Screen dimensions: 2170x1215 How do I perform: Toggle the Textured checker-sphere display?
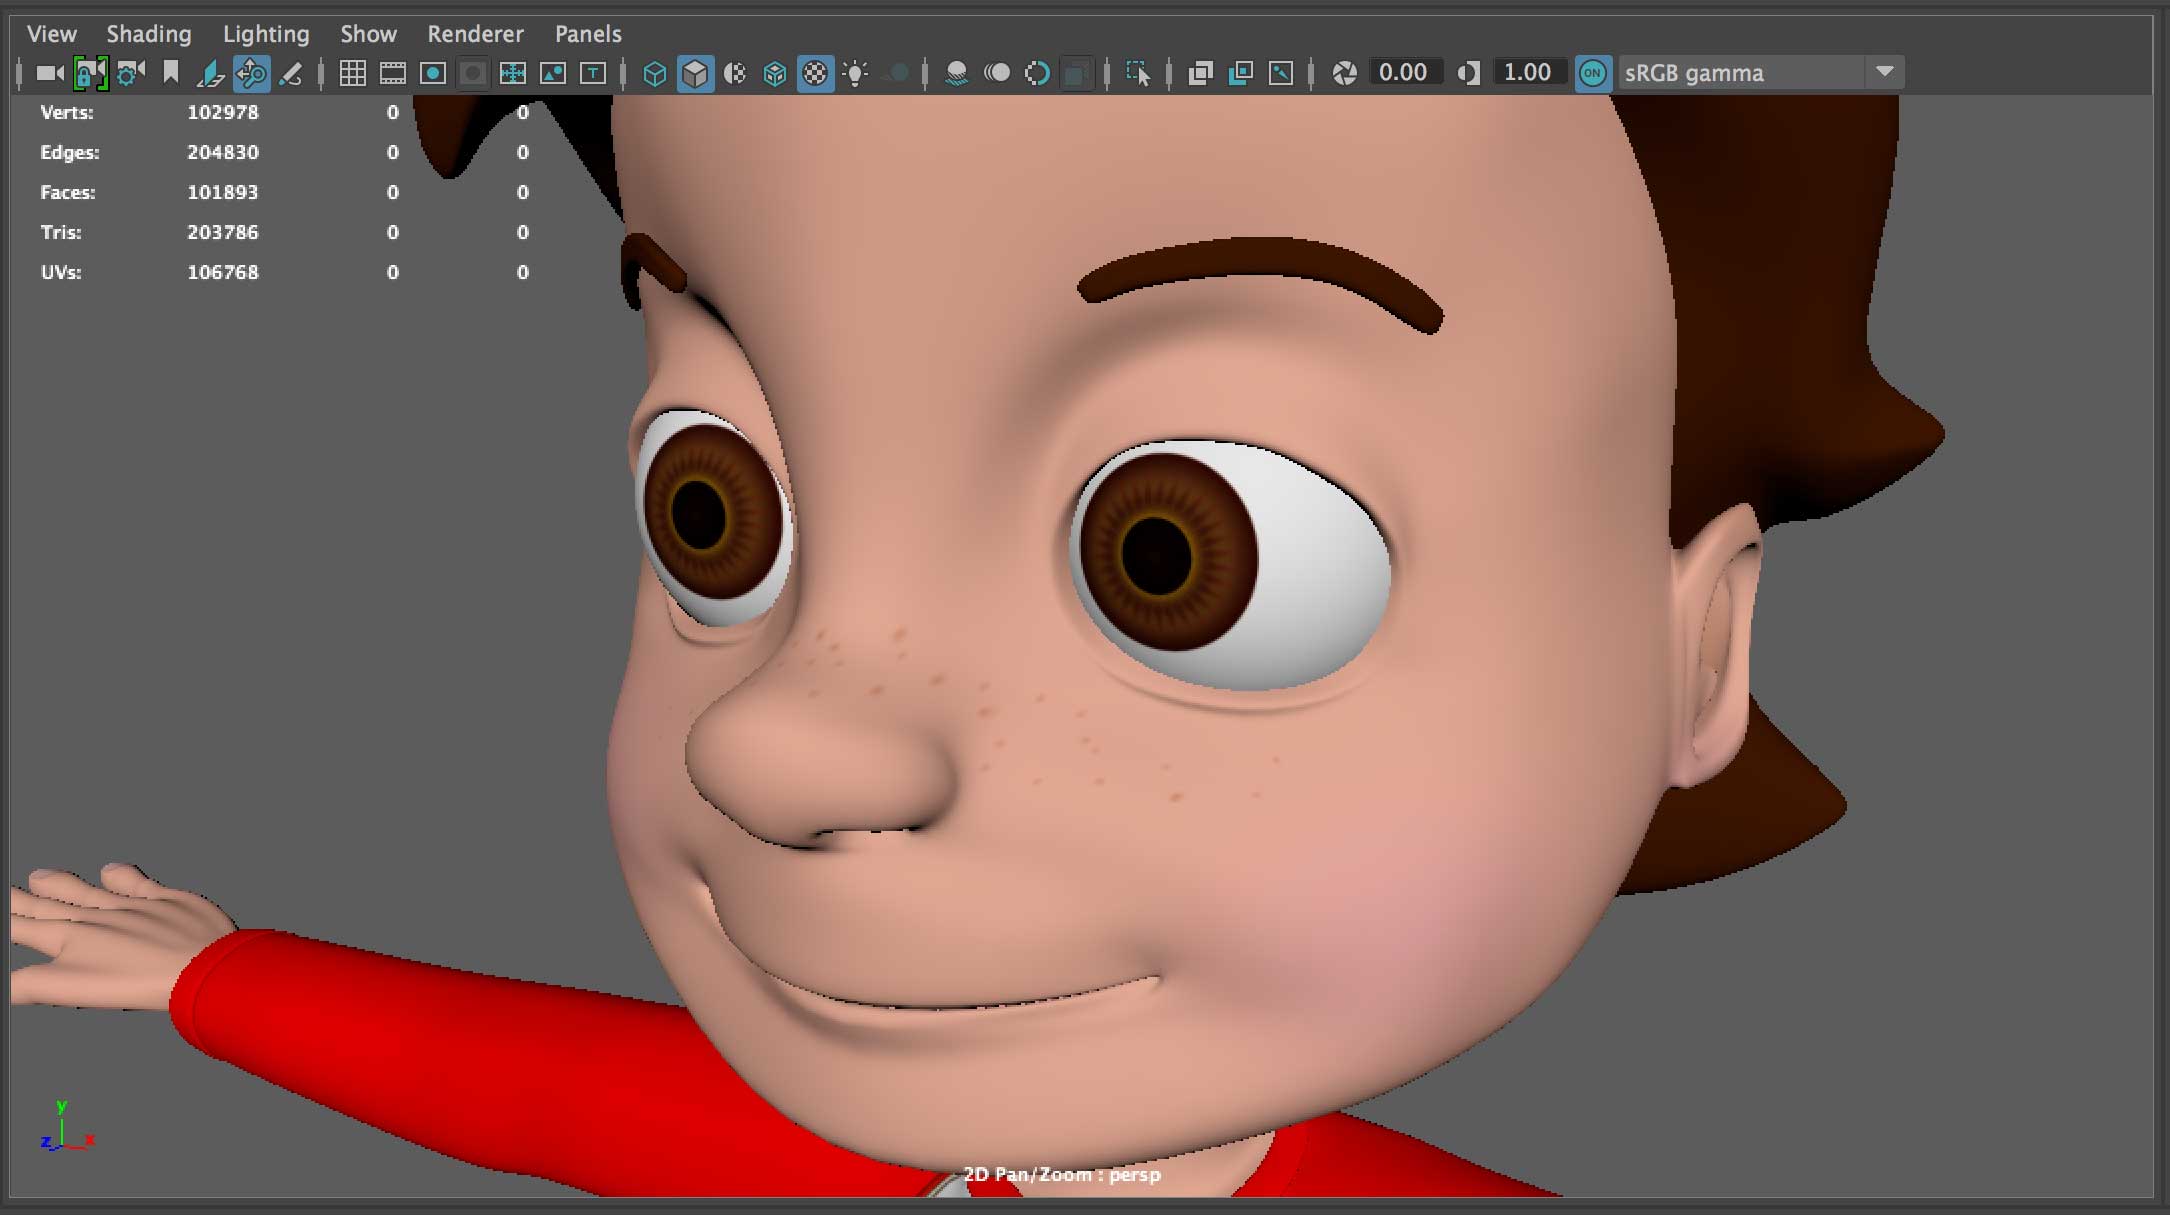815,73
